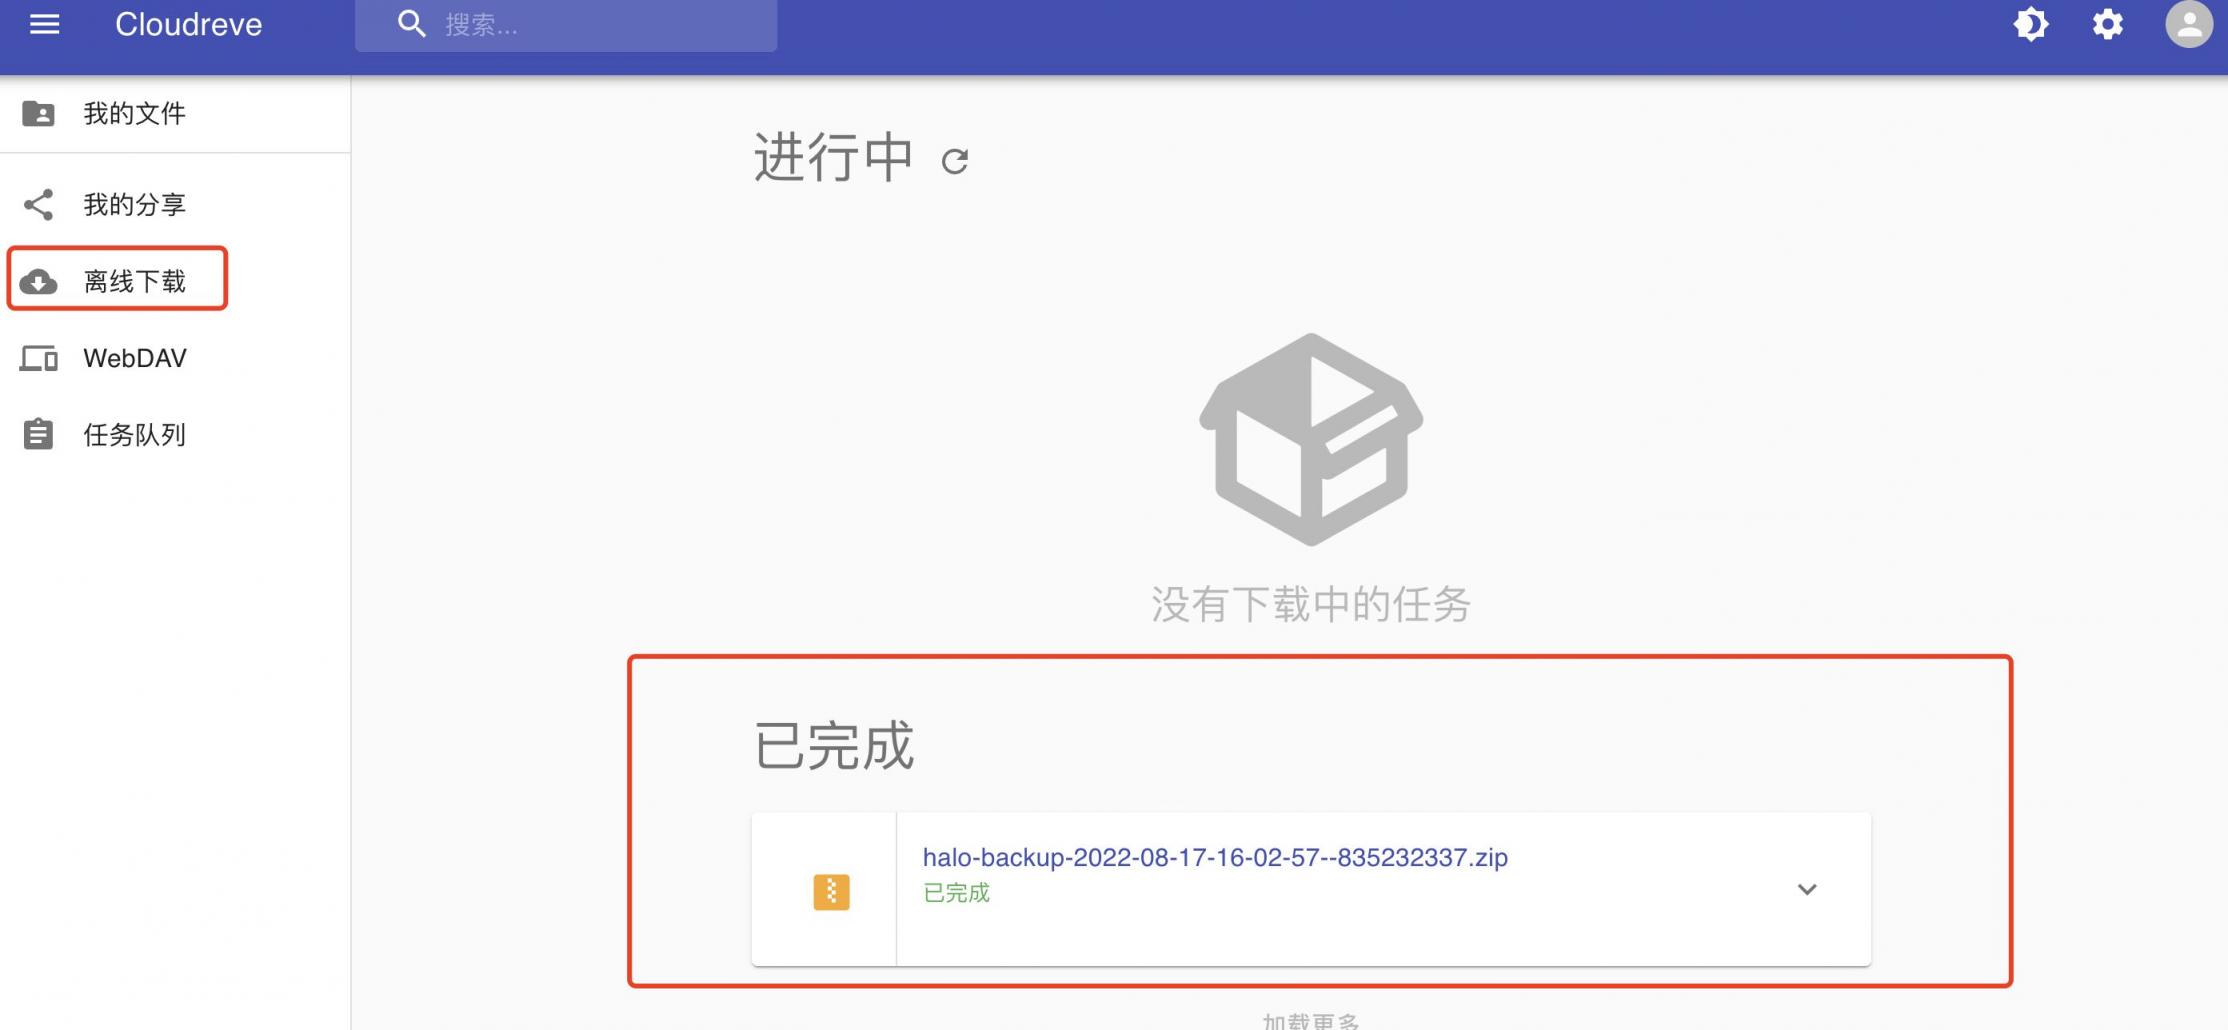Image resolution: width=2228 pixels, height=1030 pixels.
Task: Open Cloudreve settings via the gear icon
Action: click(2106, 25)
